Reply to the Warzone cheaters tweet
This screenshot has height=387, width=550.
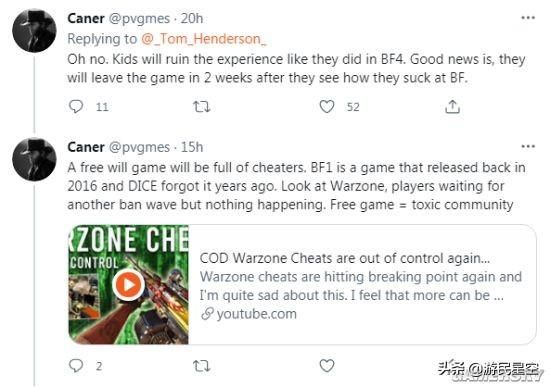click(76, 366)
